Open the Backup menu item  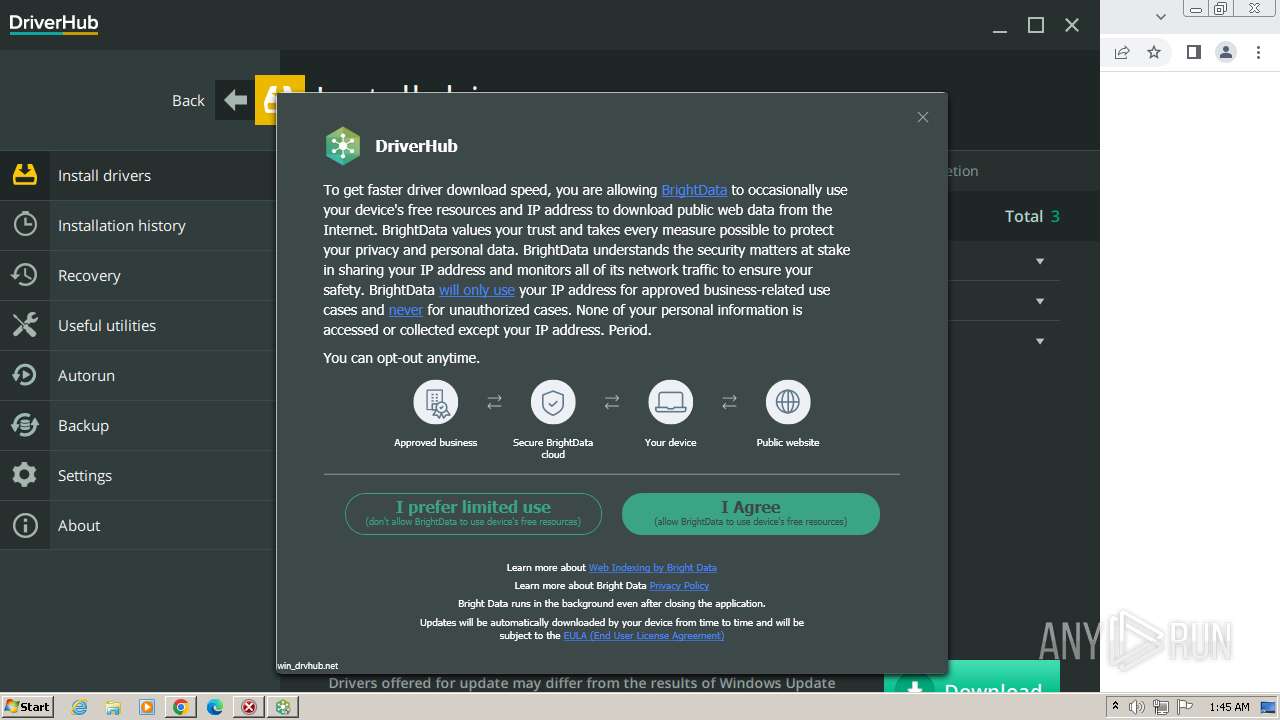coord(138,425)
